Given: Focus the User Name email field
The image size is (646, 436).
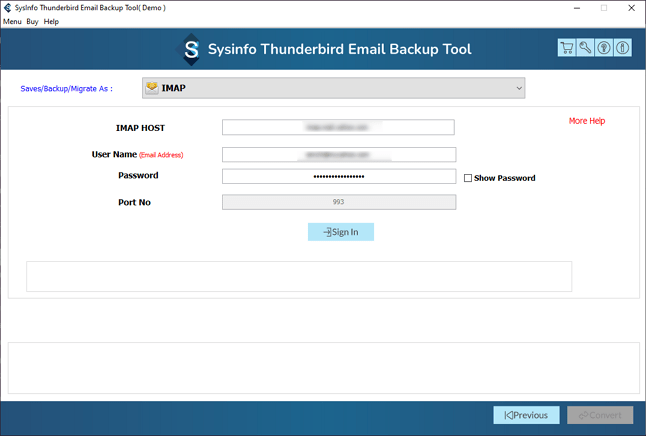Looking at the screenshot, I should pos(338,154).
